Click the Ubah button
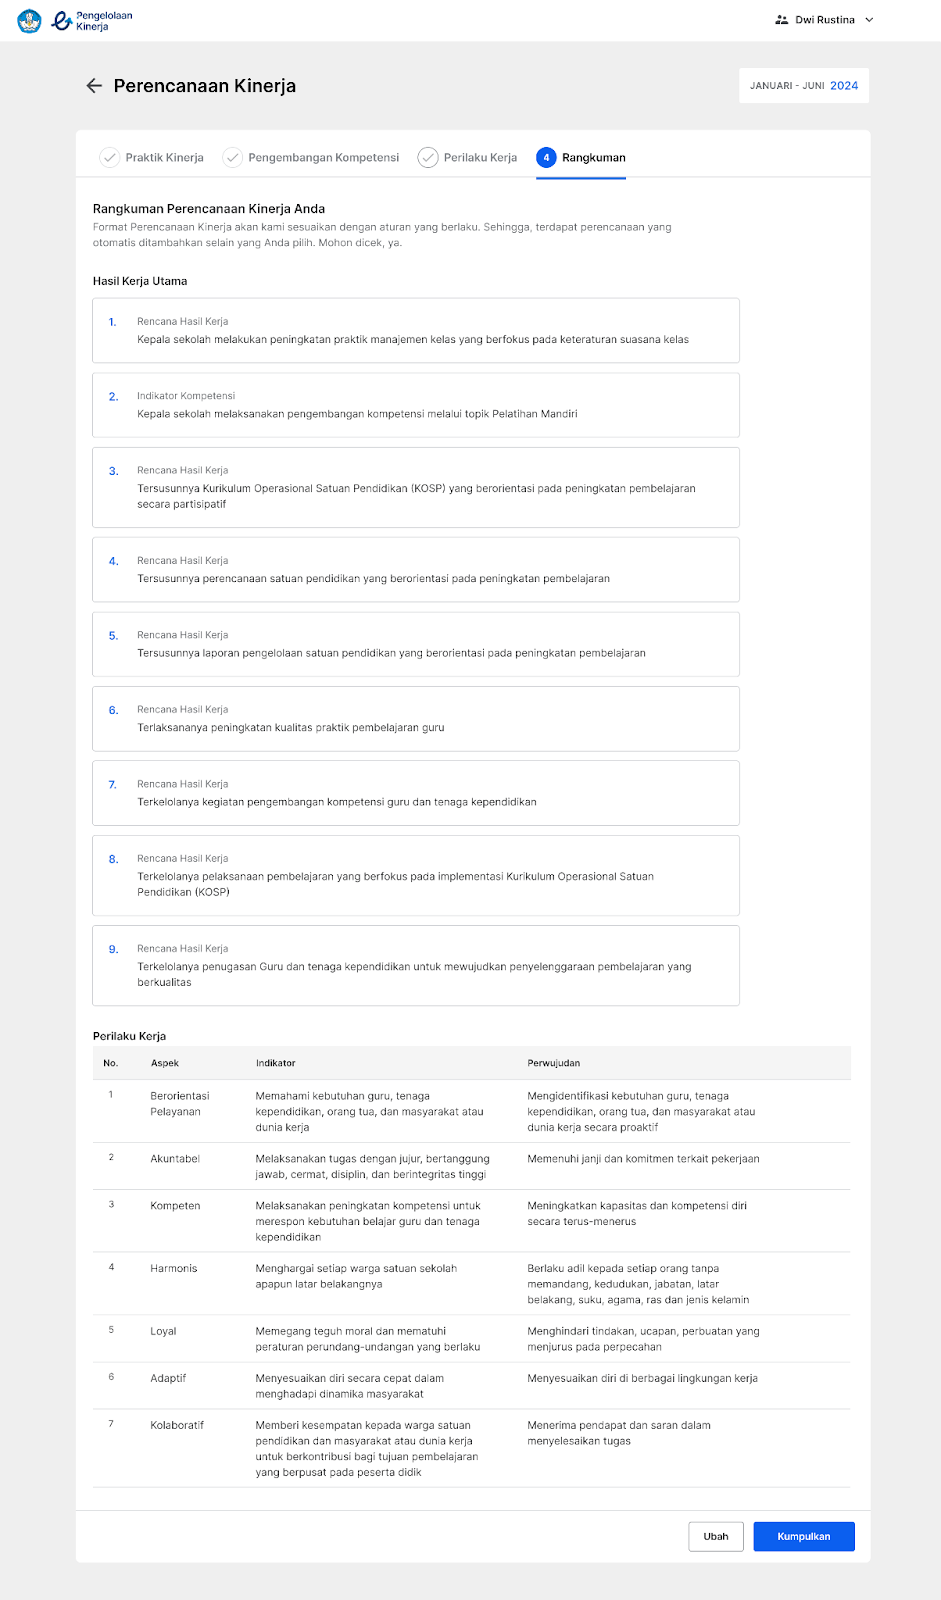This screenshot has width=941, height=1600. pyautogui.click(x=716, y=1536)
